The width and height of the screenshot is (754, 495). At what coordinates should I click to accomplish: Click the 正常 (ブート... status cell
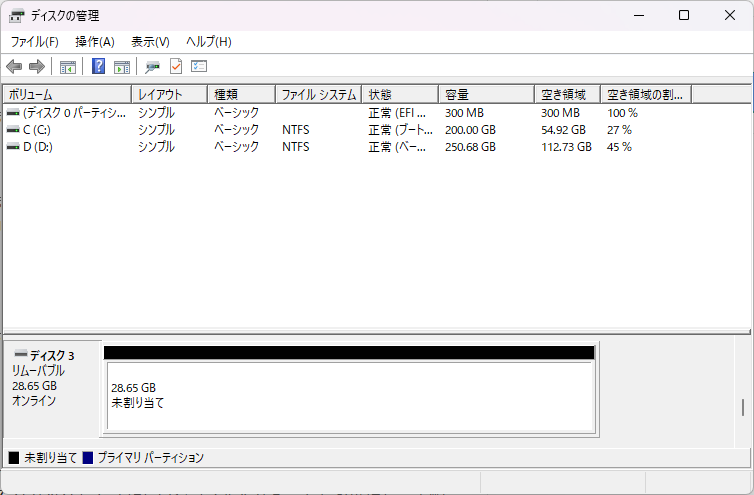pos(401,130)
